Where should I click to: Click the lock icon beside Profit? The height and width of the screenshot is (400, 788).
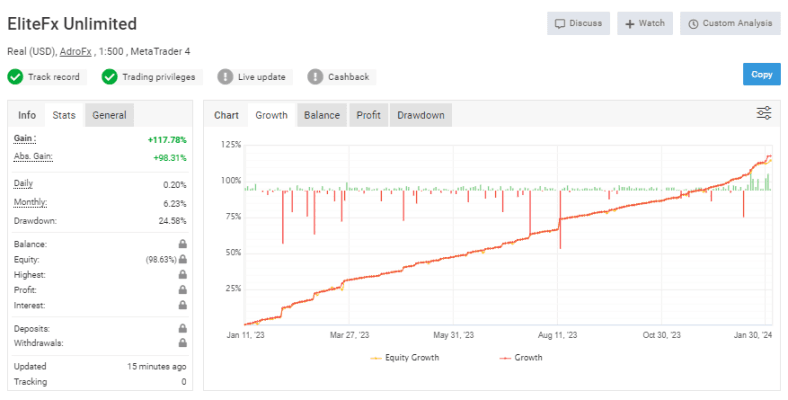(x=182, y=289)
